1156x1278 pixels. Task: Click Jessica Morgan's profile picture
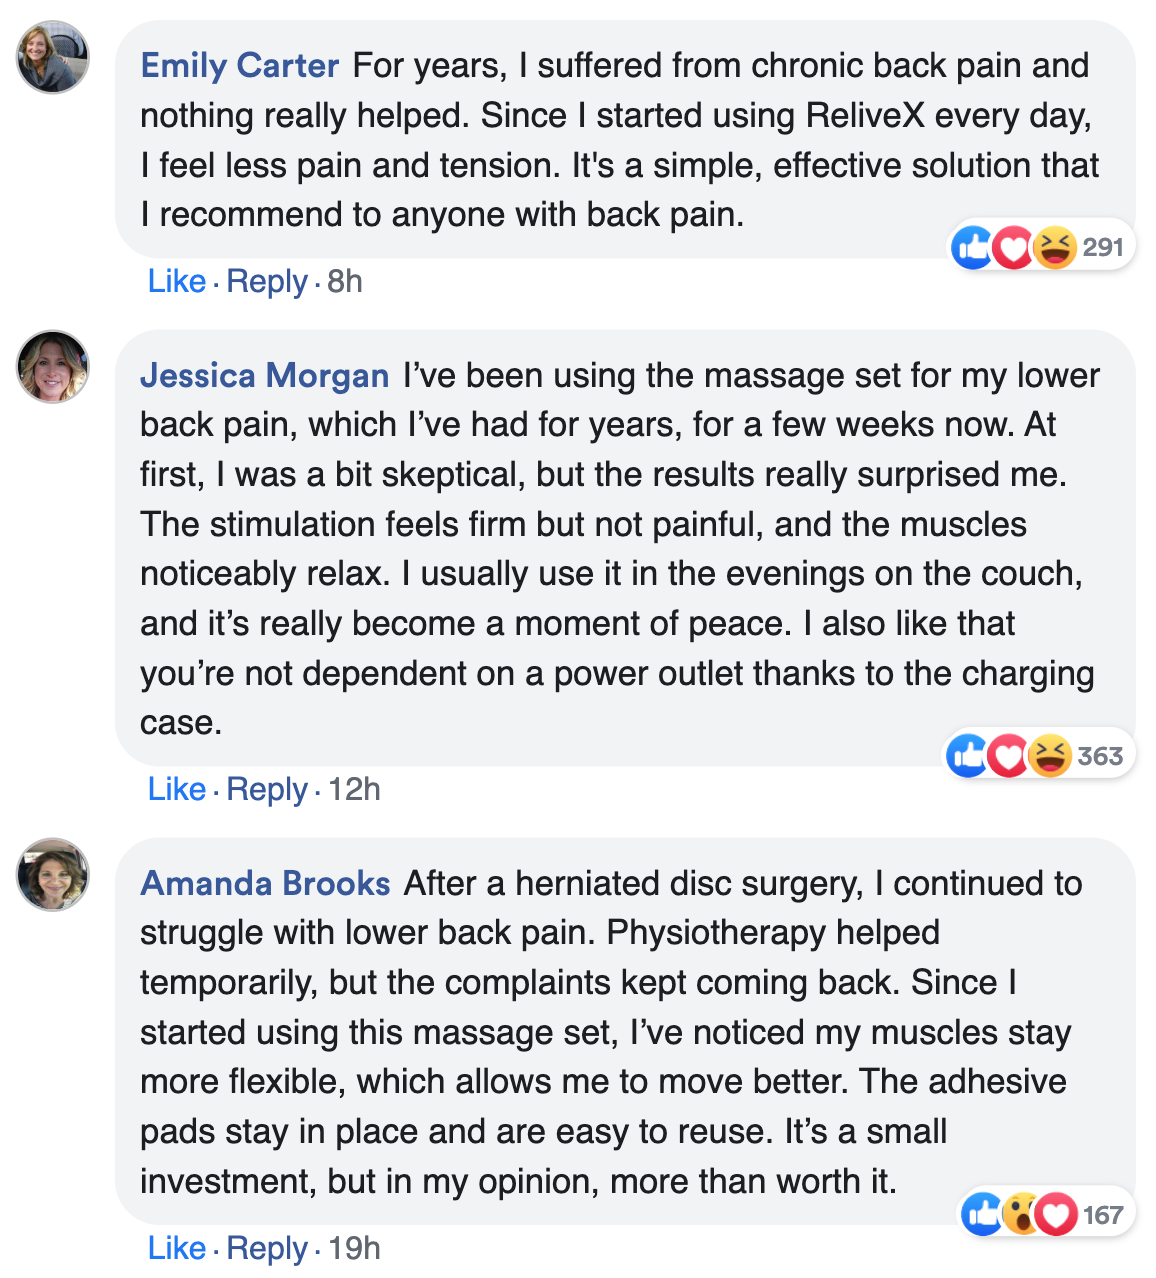53,367
